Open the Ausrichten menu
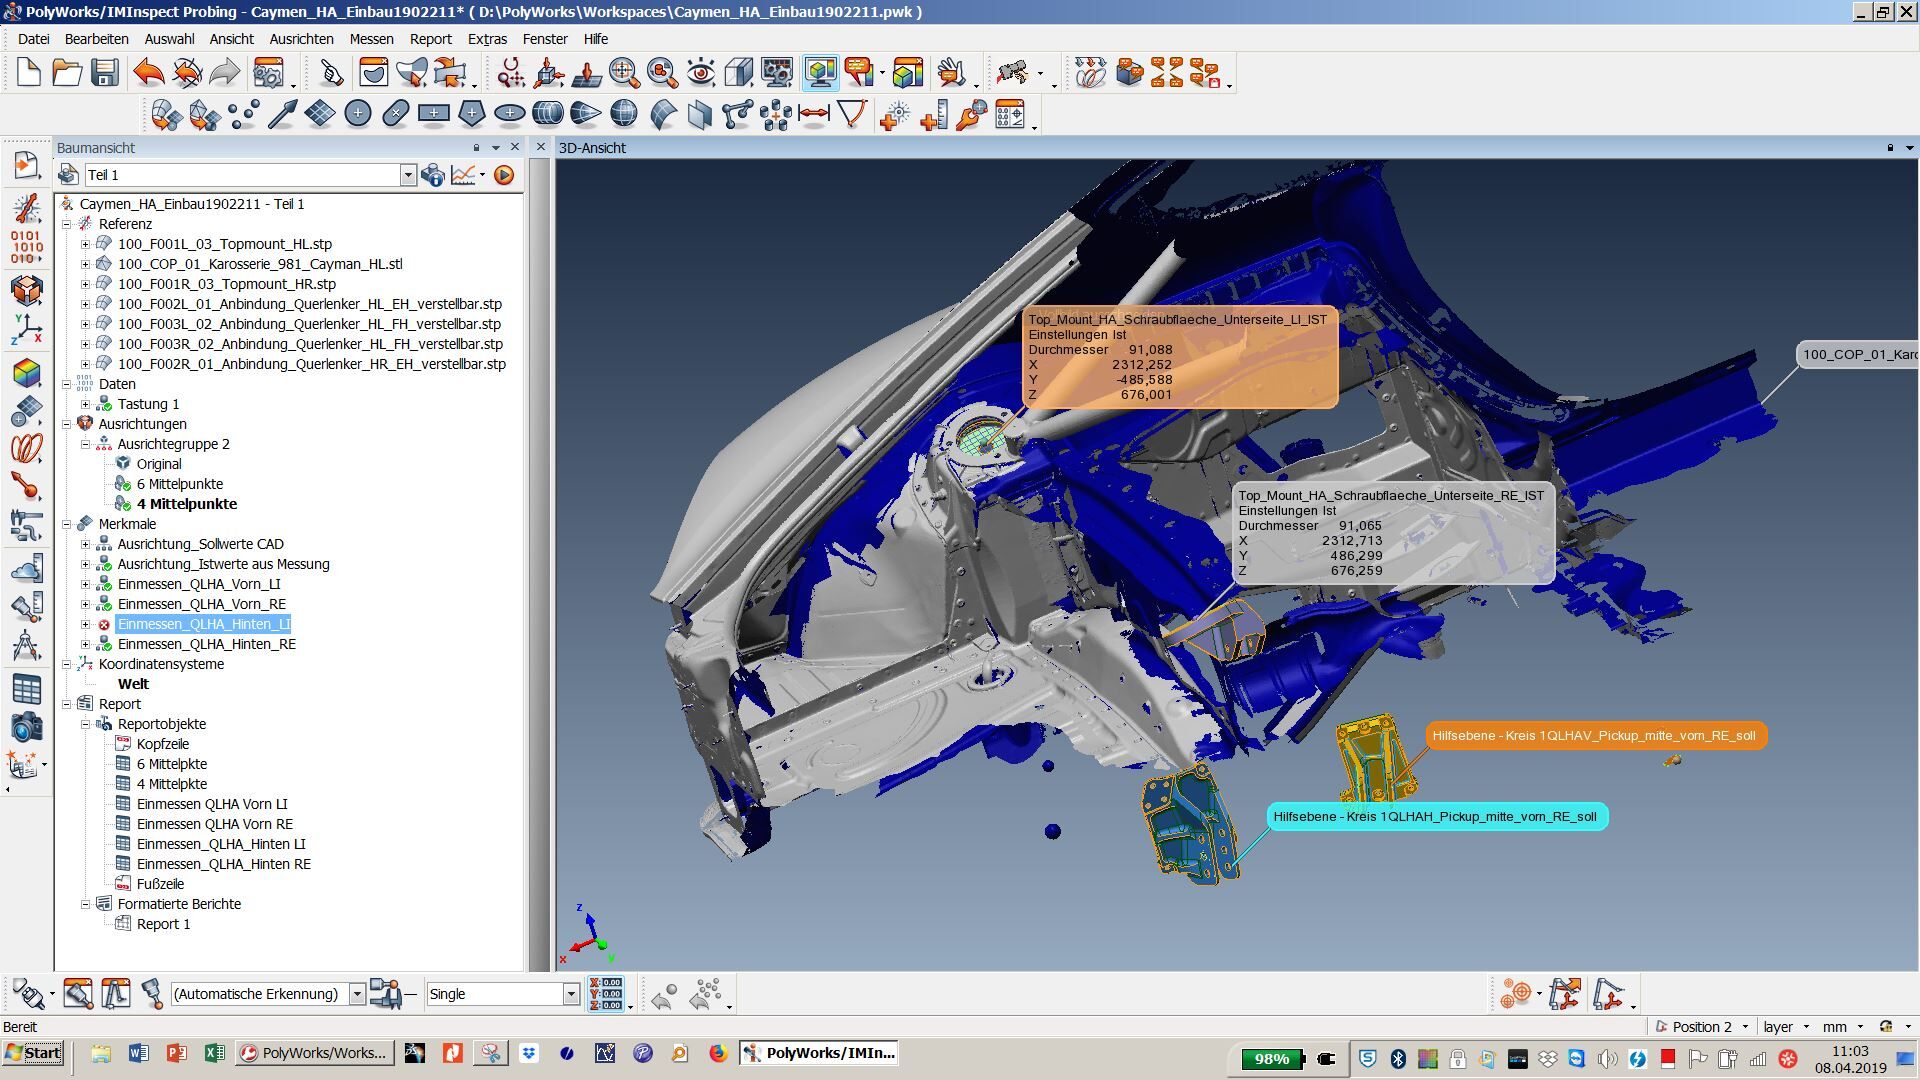 point(301,39)
